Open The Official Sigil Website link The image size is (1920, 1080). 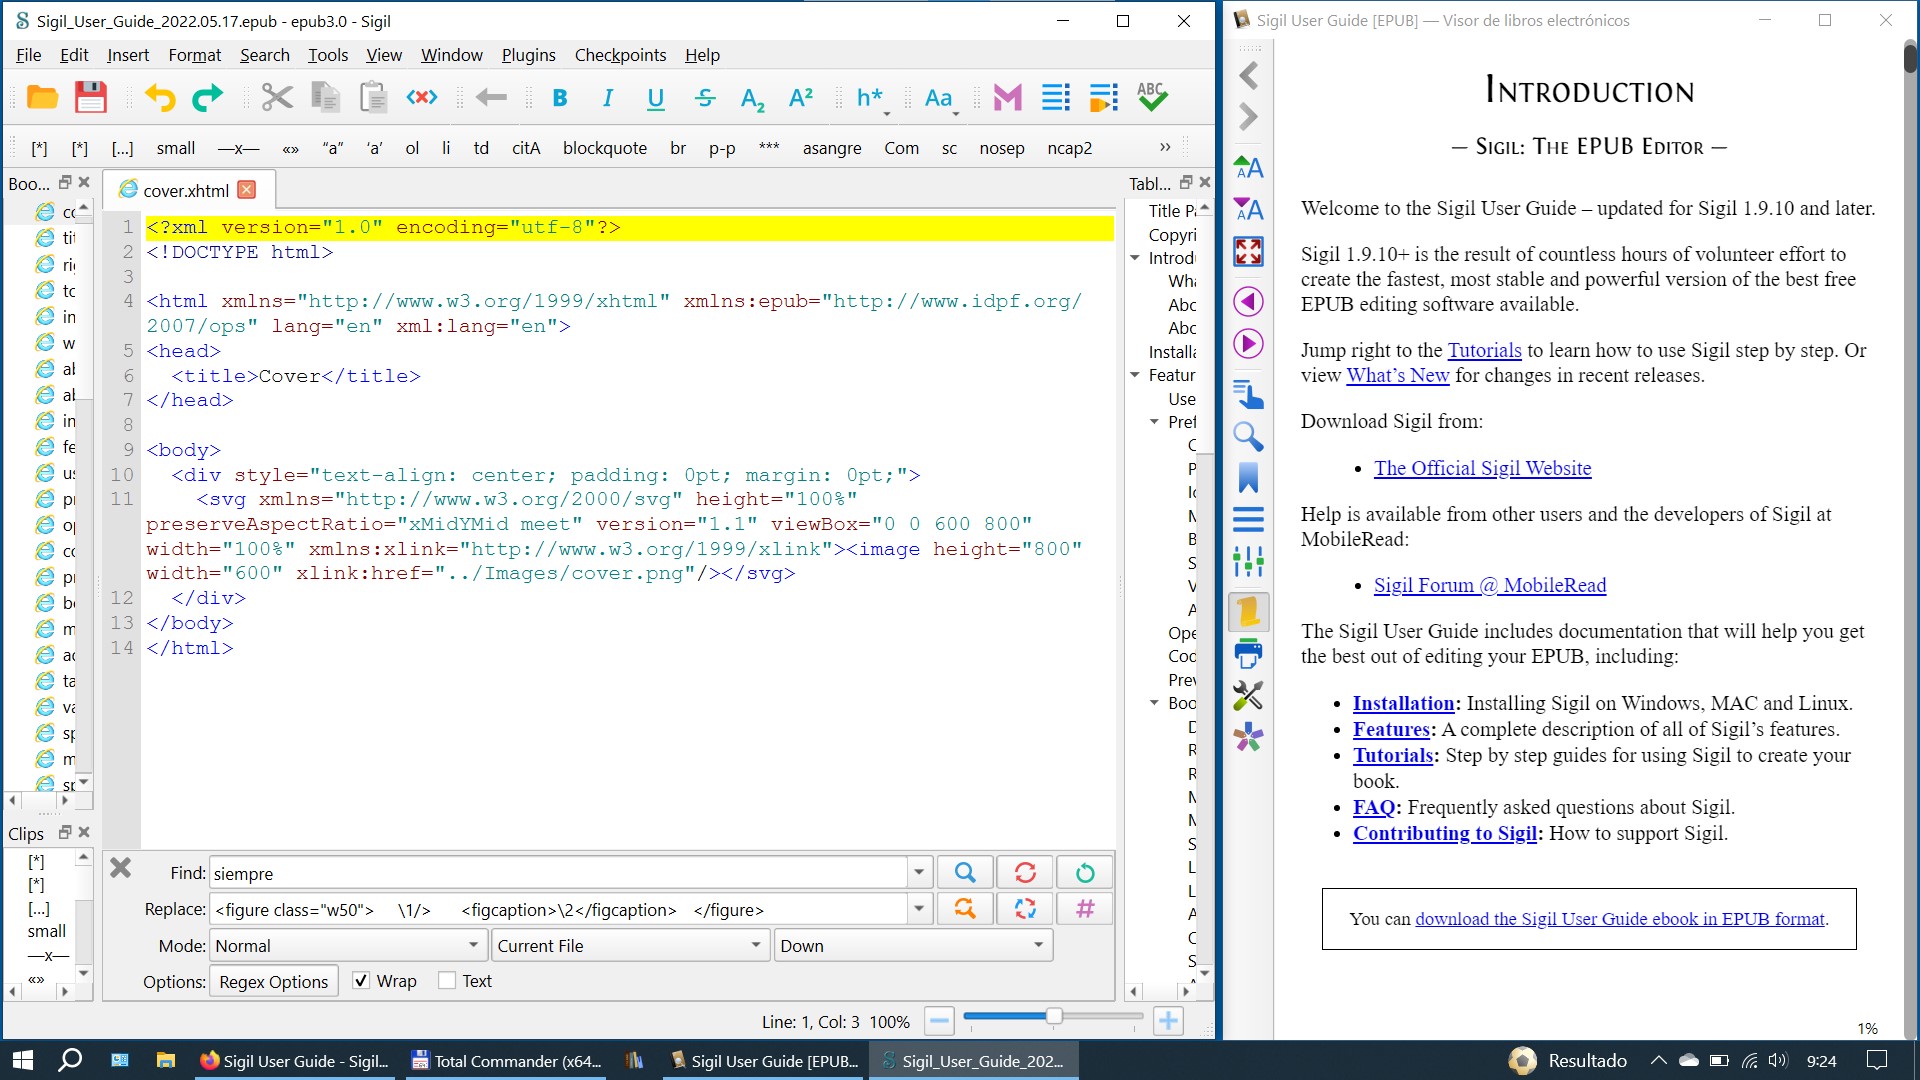(x=1482, y=468)
